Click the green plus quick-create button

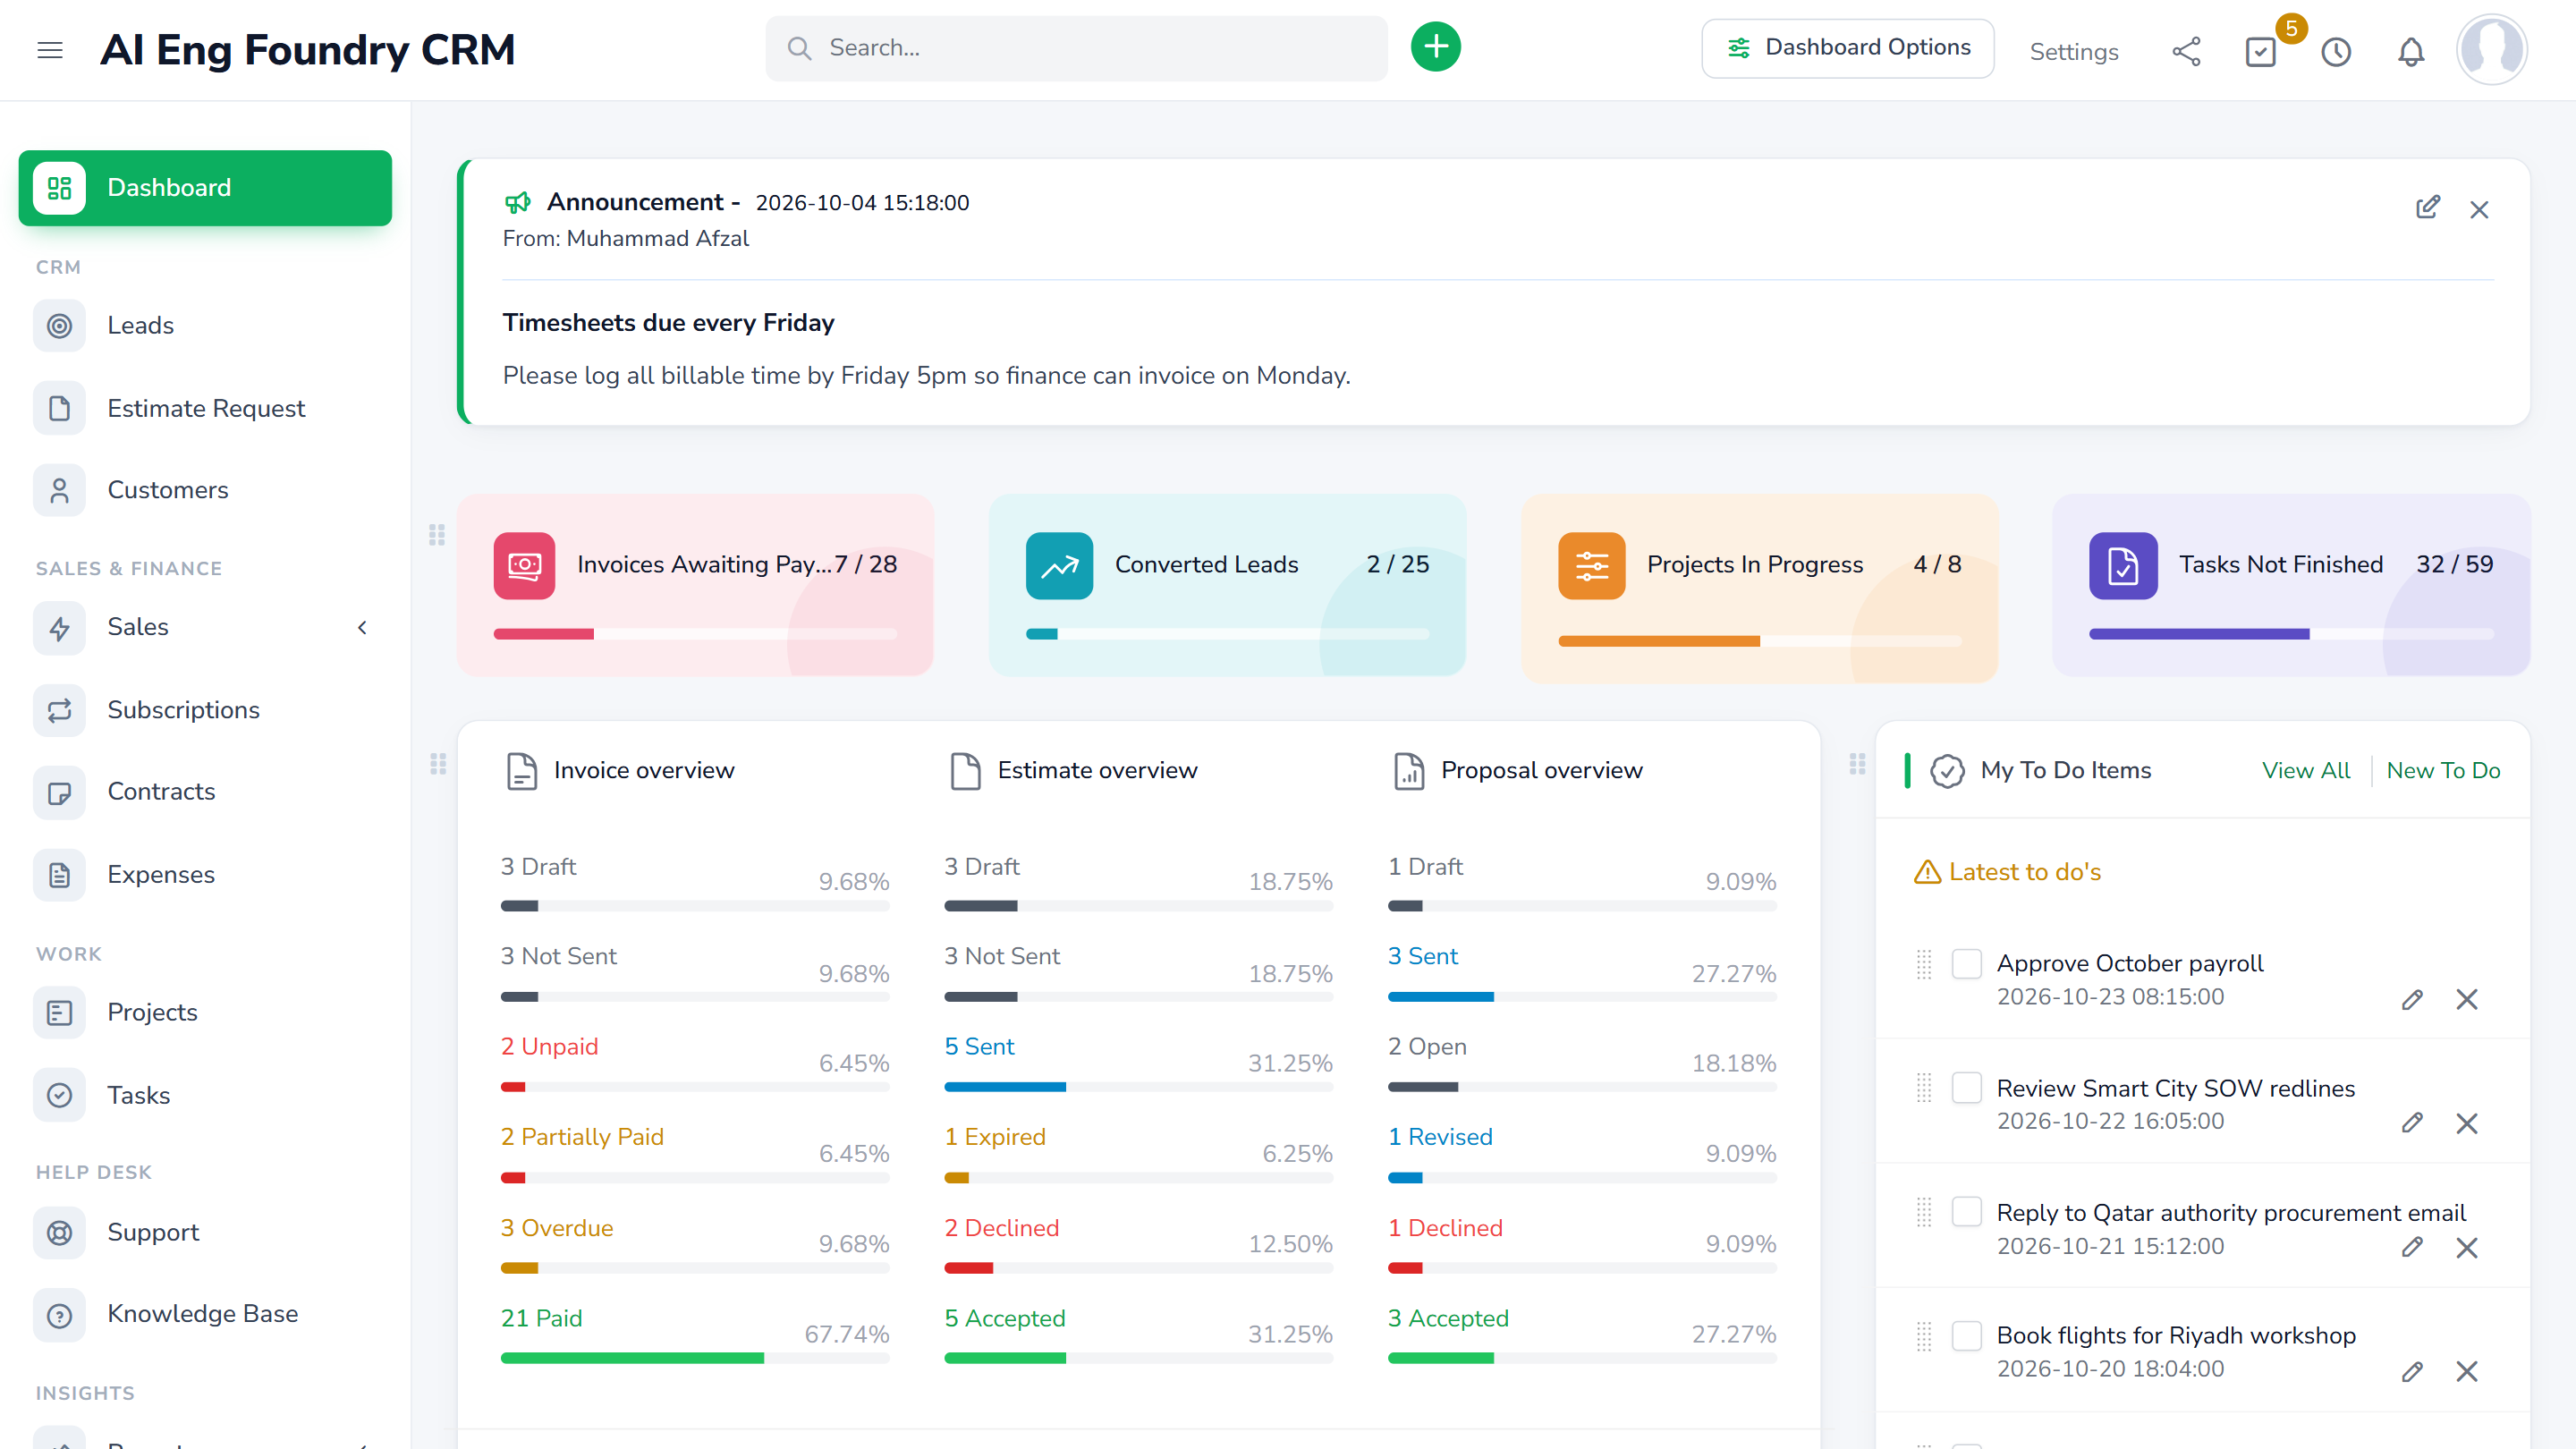point(1435,47)
